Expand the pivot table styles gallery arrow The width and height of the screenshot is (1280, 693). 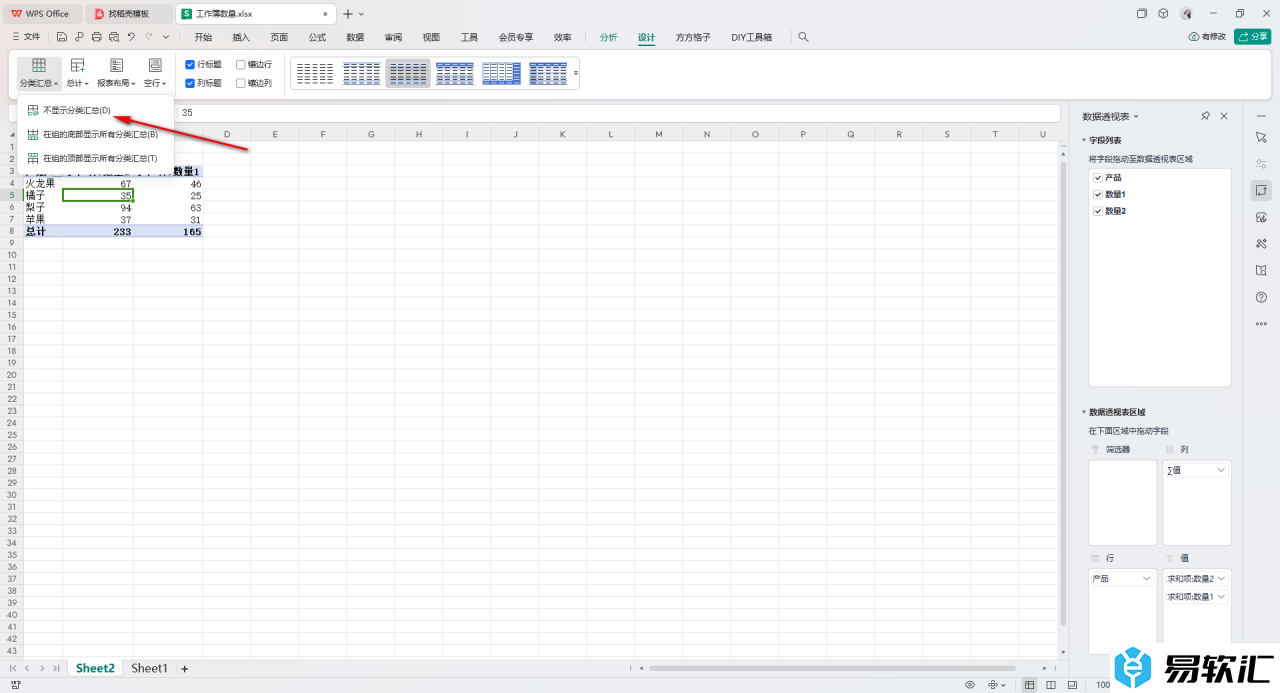[x=576, y=73]
